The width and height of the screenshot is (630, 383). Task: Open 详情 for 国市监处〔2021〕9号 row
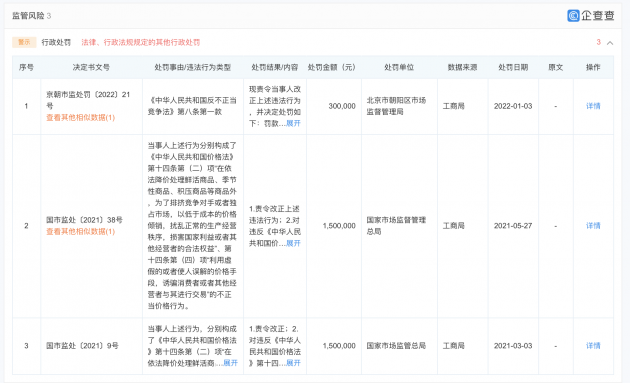[x=593, y=346]
